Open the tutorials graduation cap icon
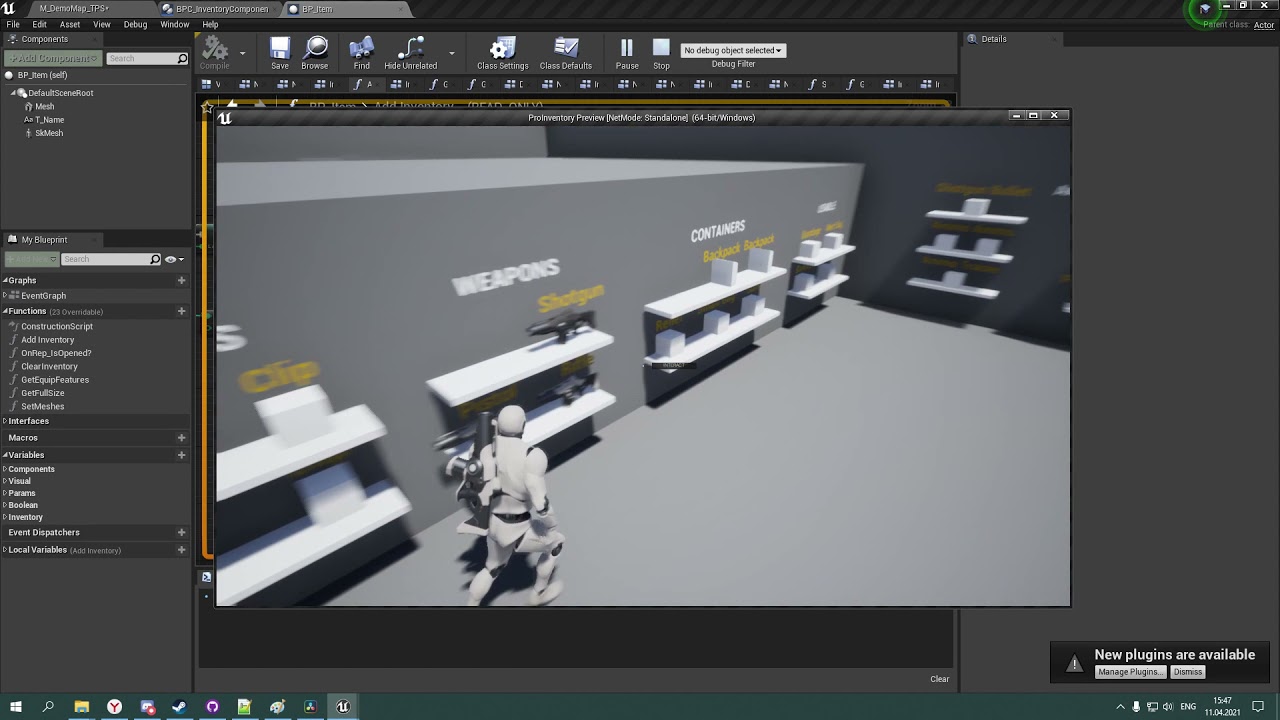The width and height of the screenshot is (1280, 720). pos(1205,9)
